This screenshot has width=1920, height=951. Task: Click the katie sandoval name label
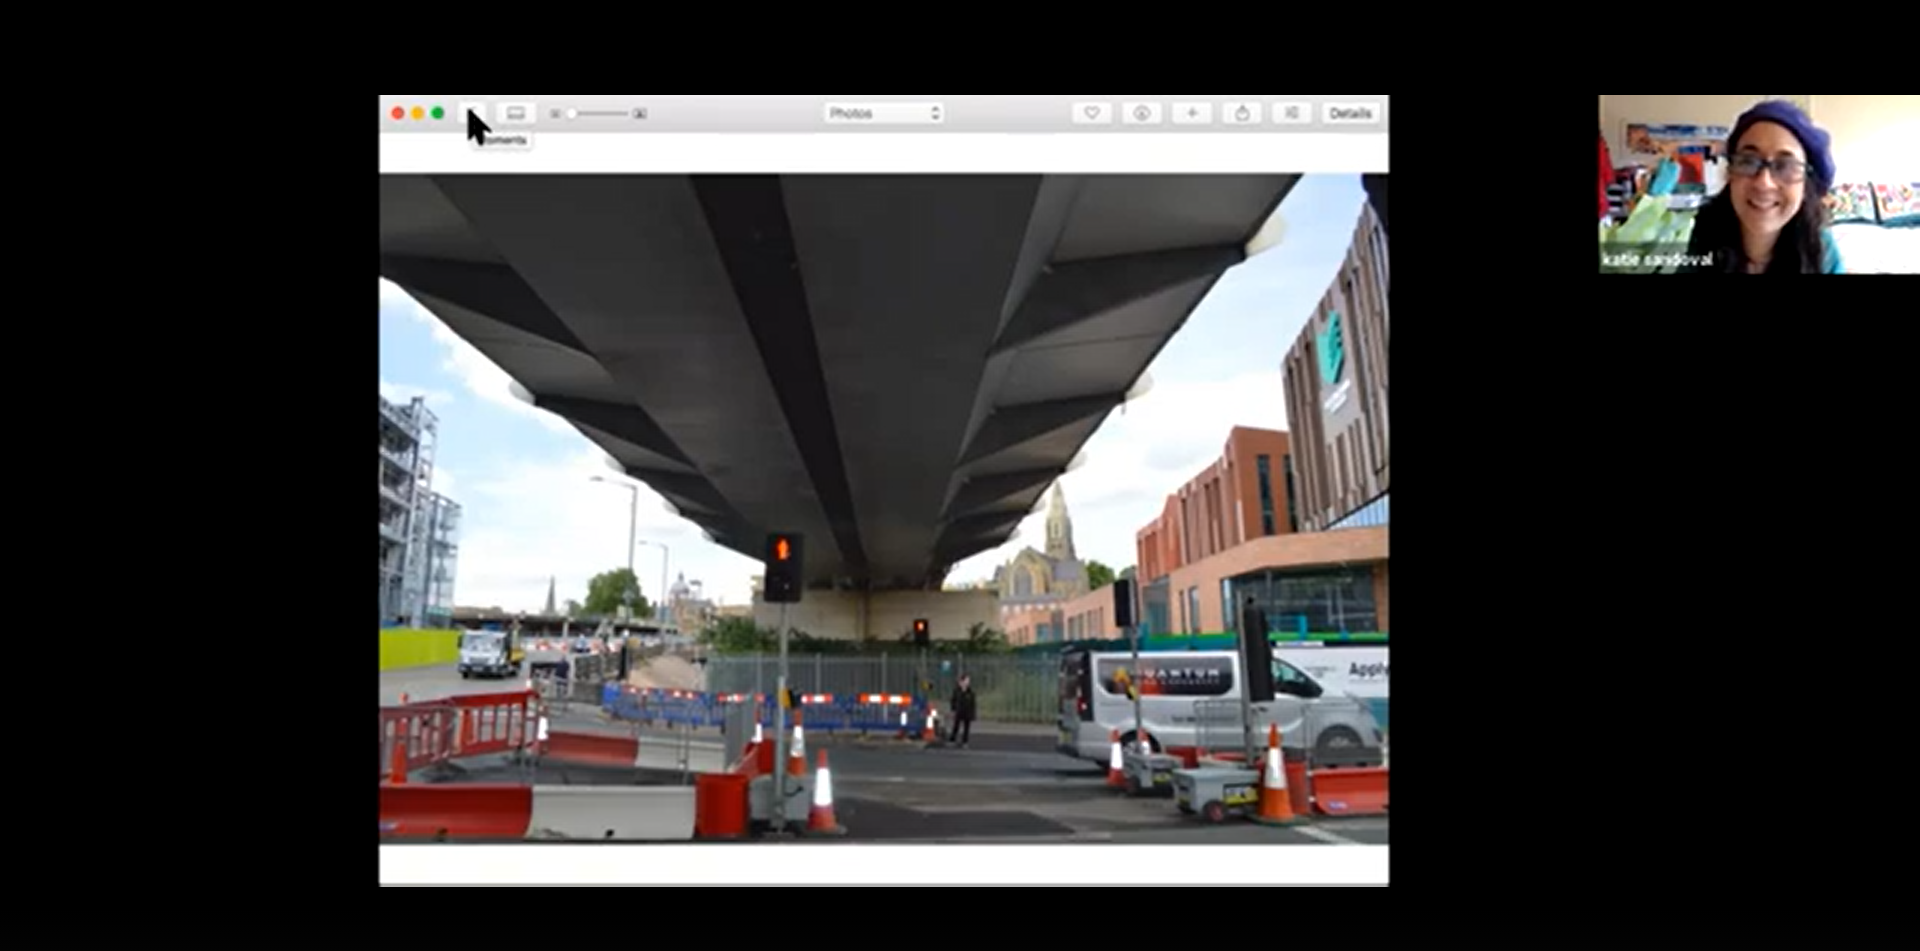tap(1657, 260)
